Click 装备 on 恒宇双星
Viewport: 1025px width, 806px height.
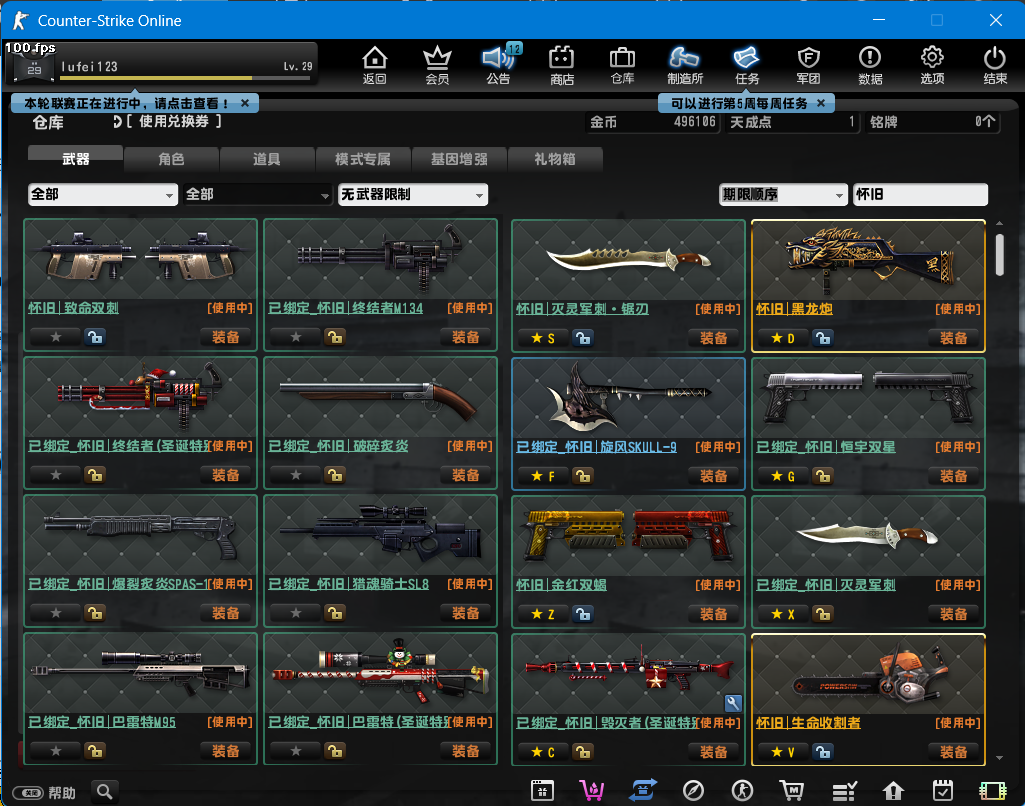(954, 476)
